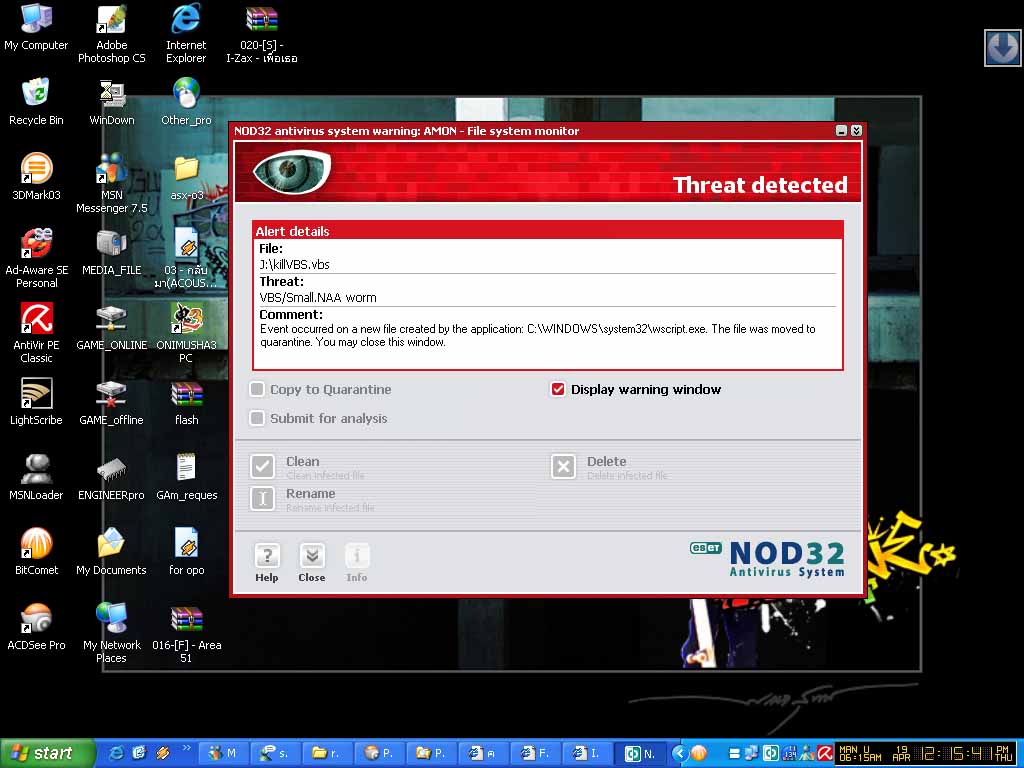Open the MSN Messenger 7.5 shortcut
1024x768 pixels.
[x=112, y=183]
